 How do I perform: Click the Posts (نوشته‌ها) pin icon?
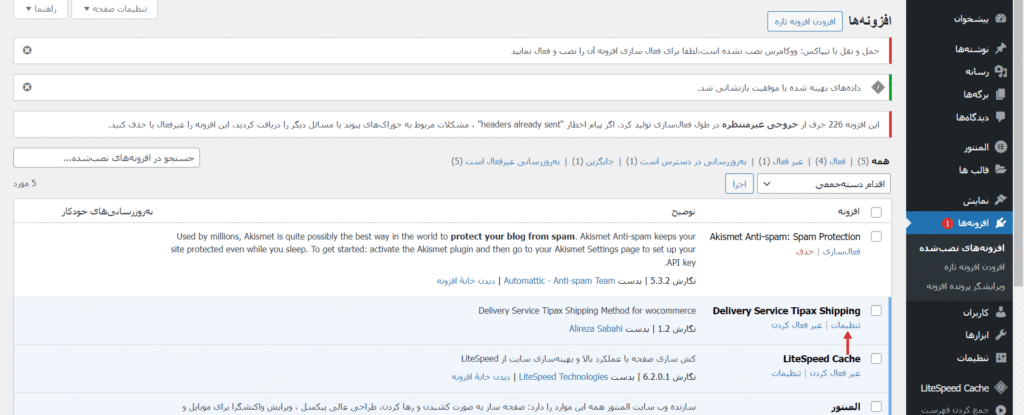tap(1000, 49)
